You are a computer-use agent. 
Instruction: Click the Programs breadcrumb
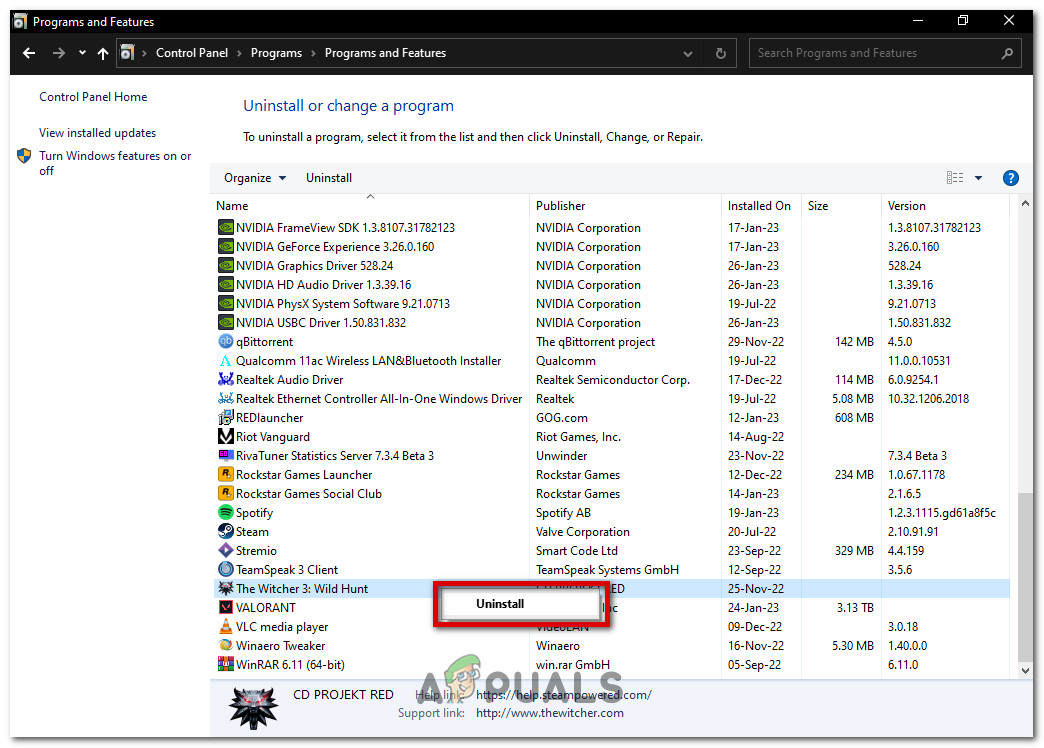276,53
